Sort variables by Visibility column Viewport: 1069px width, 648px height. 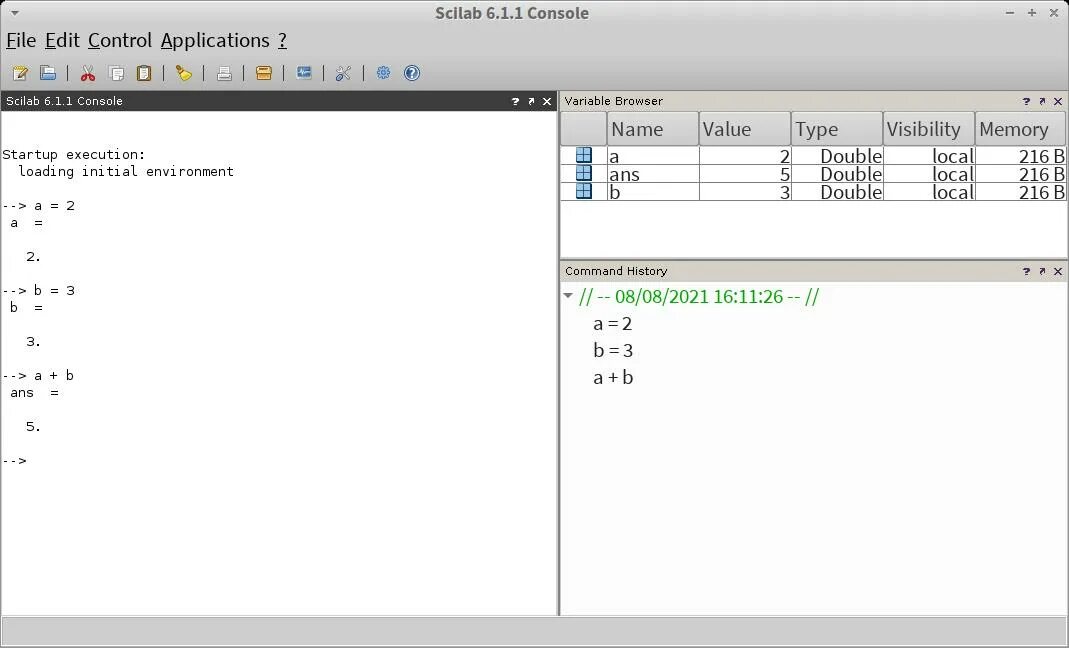929,129
